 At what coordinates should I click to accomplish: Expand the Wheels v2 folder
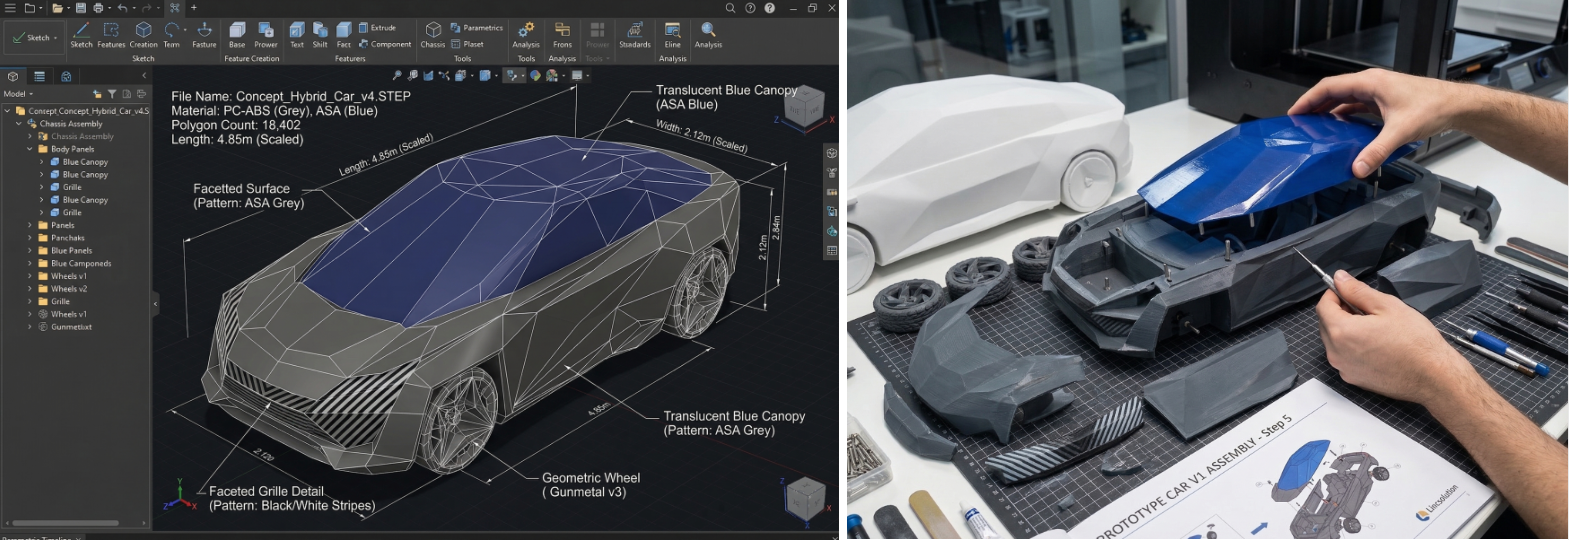tap(30, 289)
